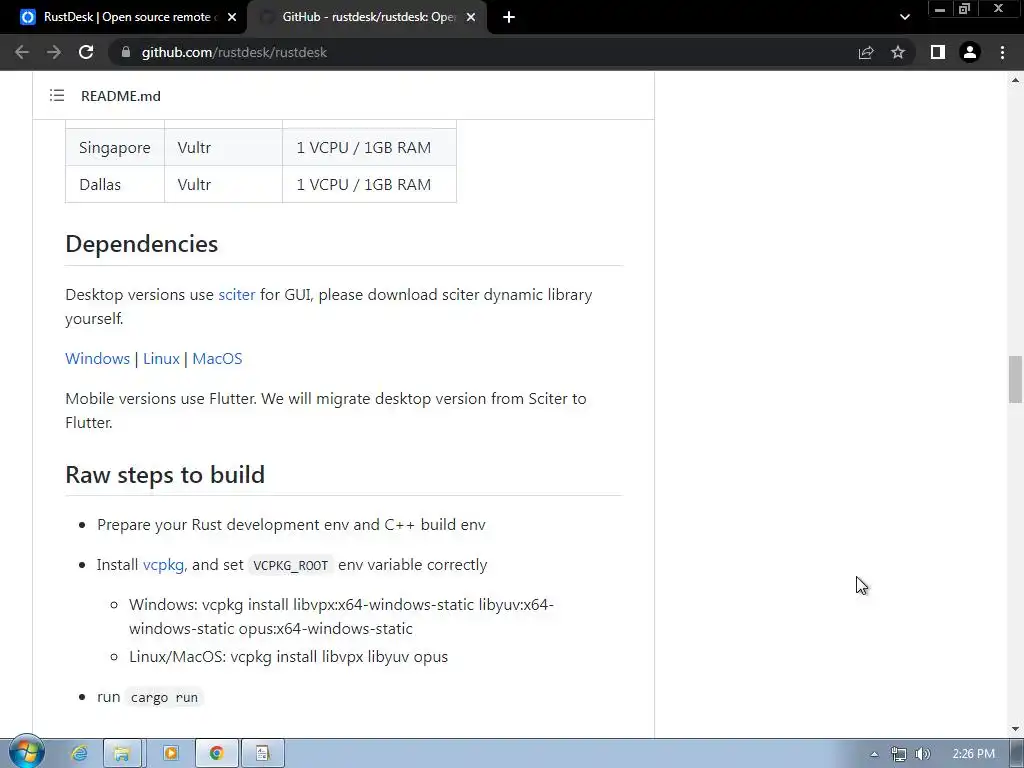Open the vcpkg link

(163, 565)
